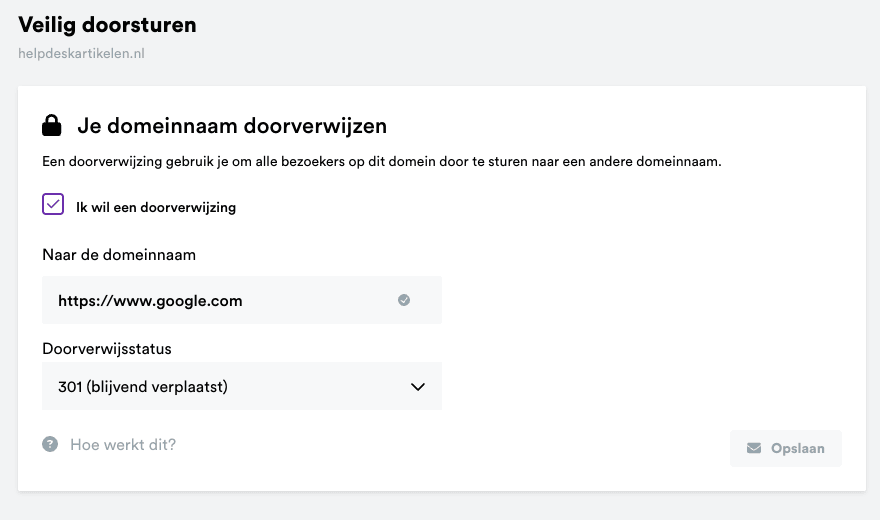Click the 'Veilig doorsturen' page title

coord(107,25)
